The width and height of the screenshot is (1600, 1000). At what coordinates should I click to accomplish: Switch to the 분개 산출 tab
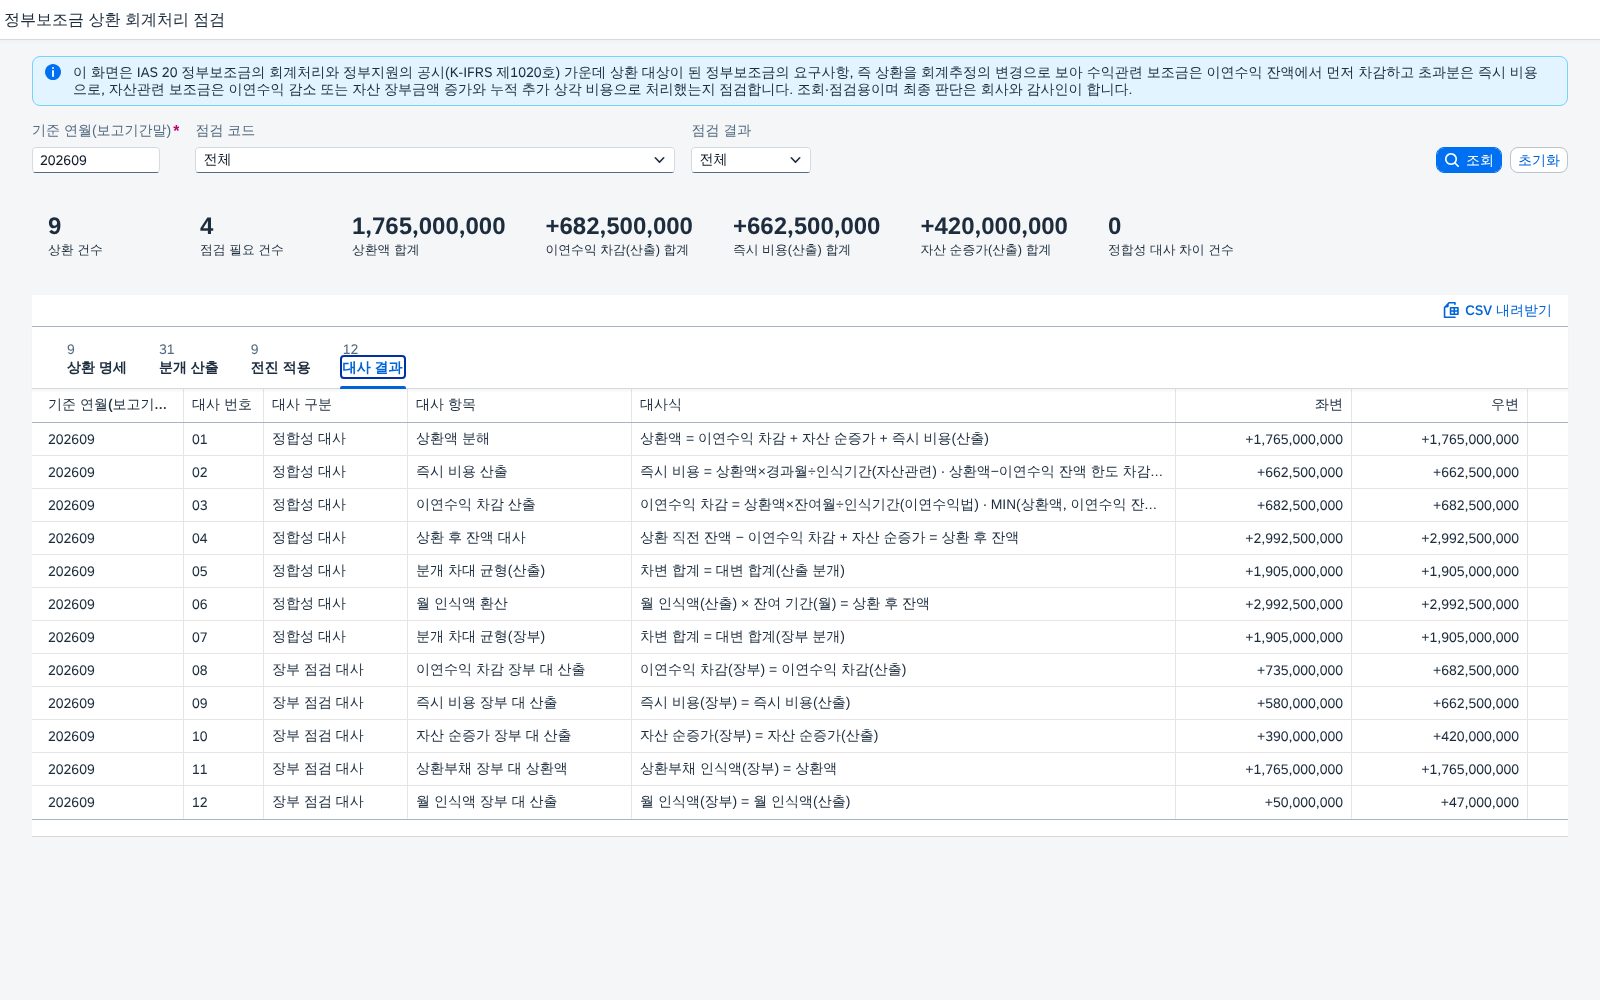point(188,367)
